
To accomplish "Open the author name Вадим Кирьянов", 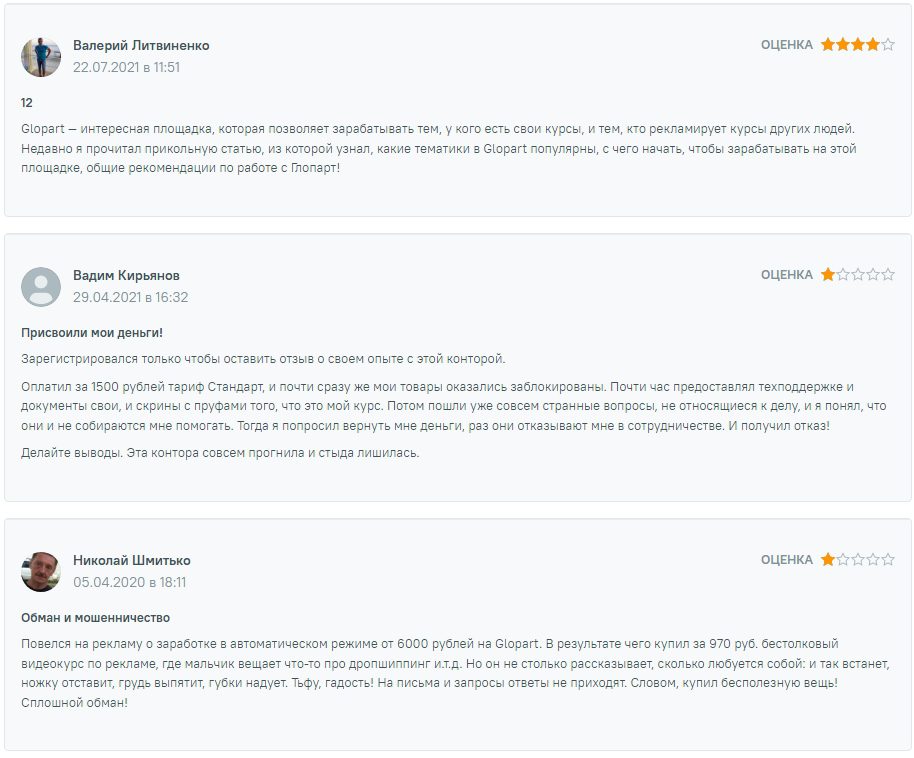I will click(126, 276).
